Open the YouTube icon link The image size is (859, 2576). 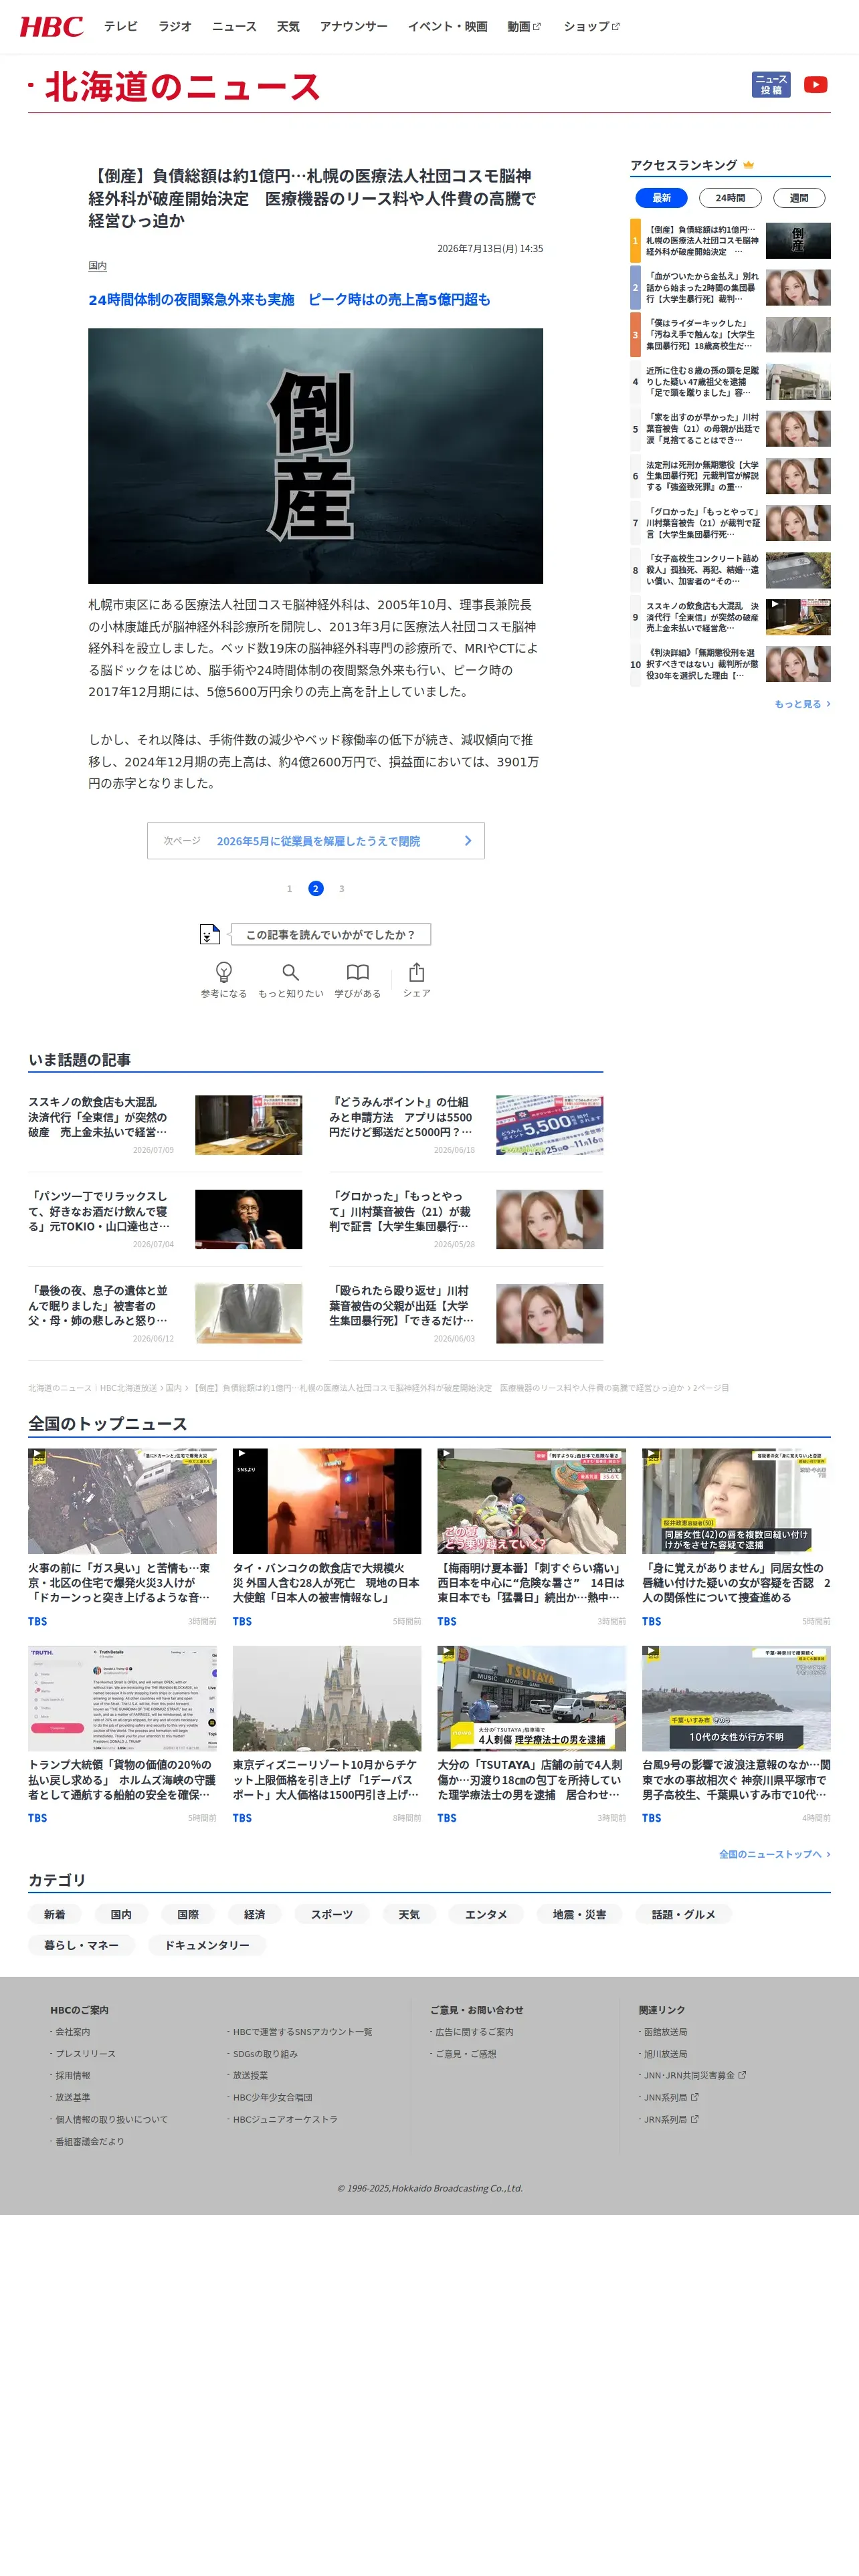pos(815,85)
